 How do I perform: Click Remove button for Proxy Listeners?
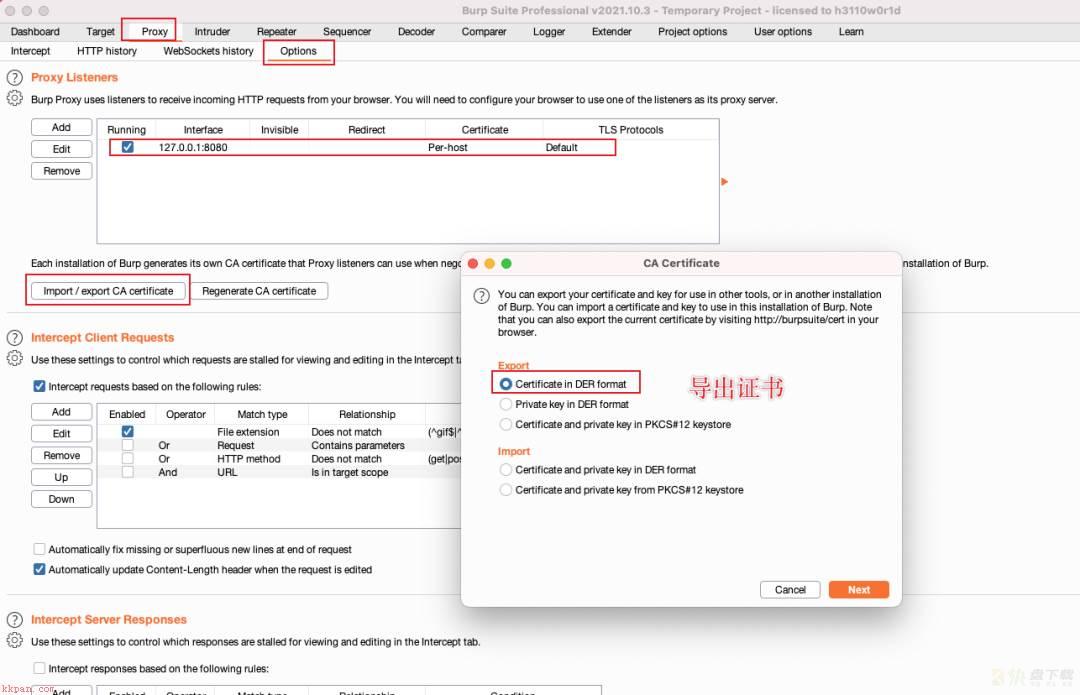[61, 171]
